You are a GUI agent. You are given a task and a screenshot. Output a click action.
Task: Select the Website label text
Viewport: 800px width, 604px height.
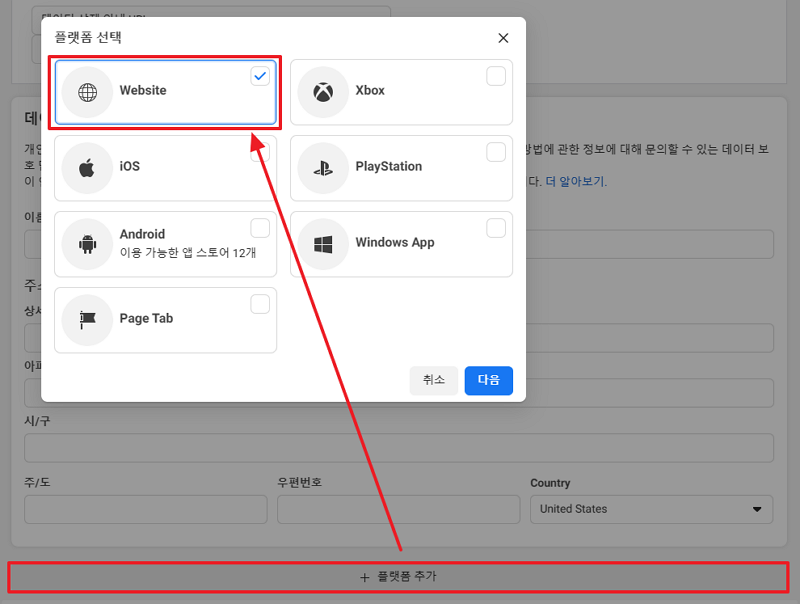coord(143,90)
